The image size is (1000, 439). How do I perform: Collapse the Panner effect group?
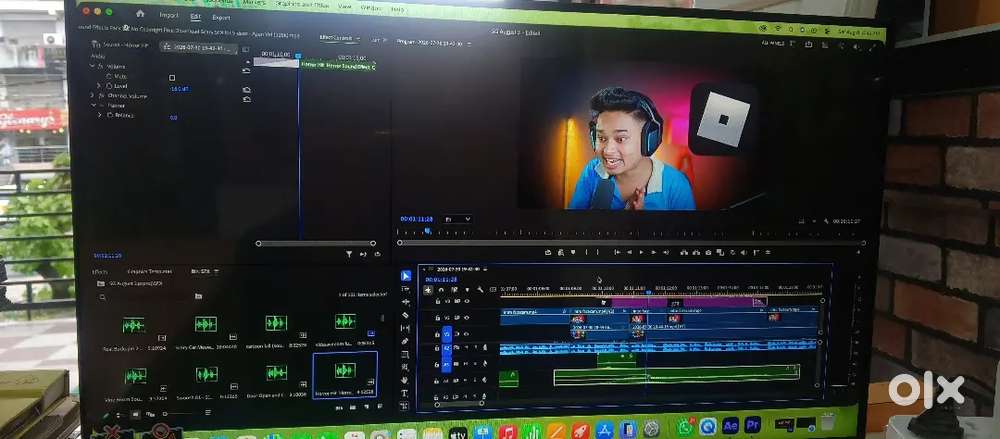(93, 105)
